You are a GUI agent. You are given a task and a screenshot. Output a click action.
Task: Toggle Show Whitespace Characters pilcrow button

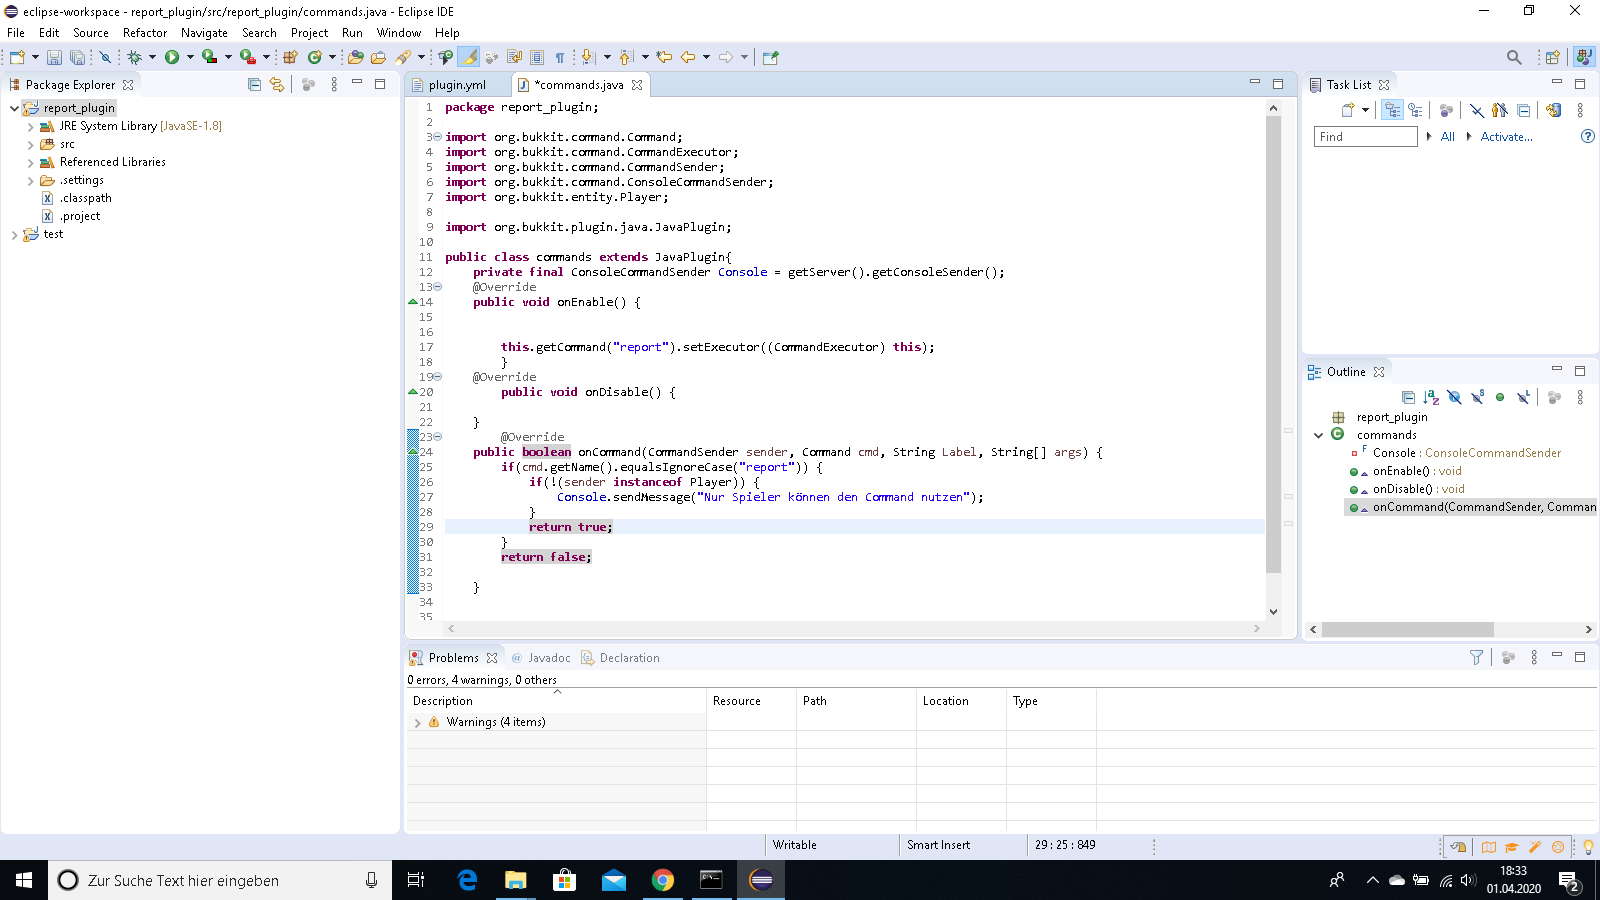pyautogui.click(x=560, y=57)
